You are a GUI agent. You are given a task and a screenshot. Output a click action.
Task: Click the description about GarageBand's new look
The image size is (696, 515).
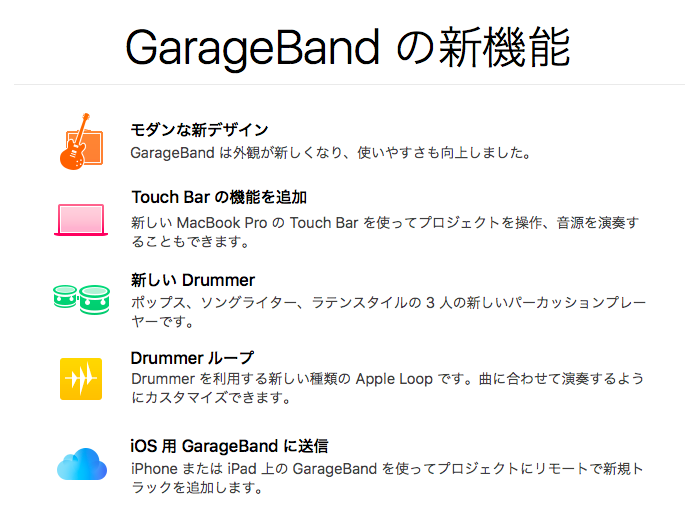[331, 153]
